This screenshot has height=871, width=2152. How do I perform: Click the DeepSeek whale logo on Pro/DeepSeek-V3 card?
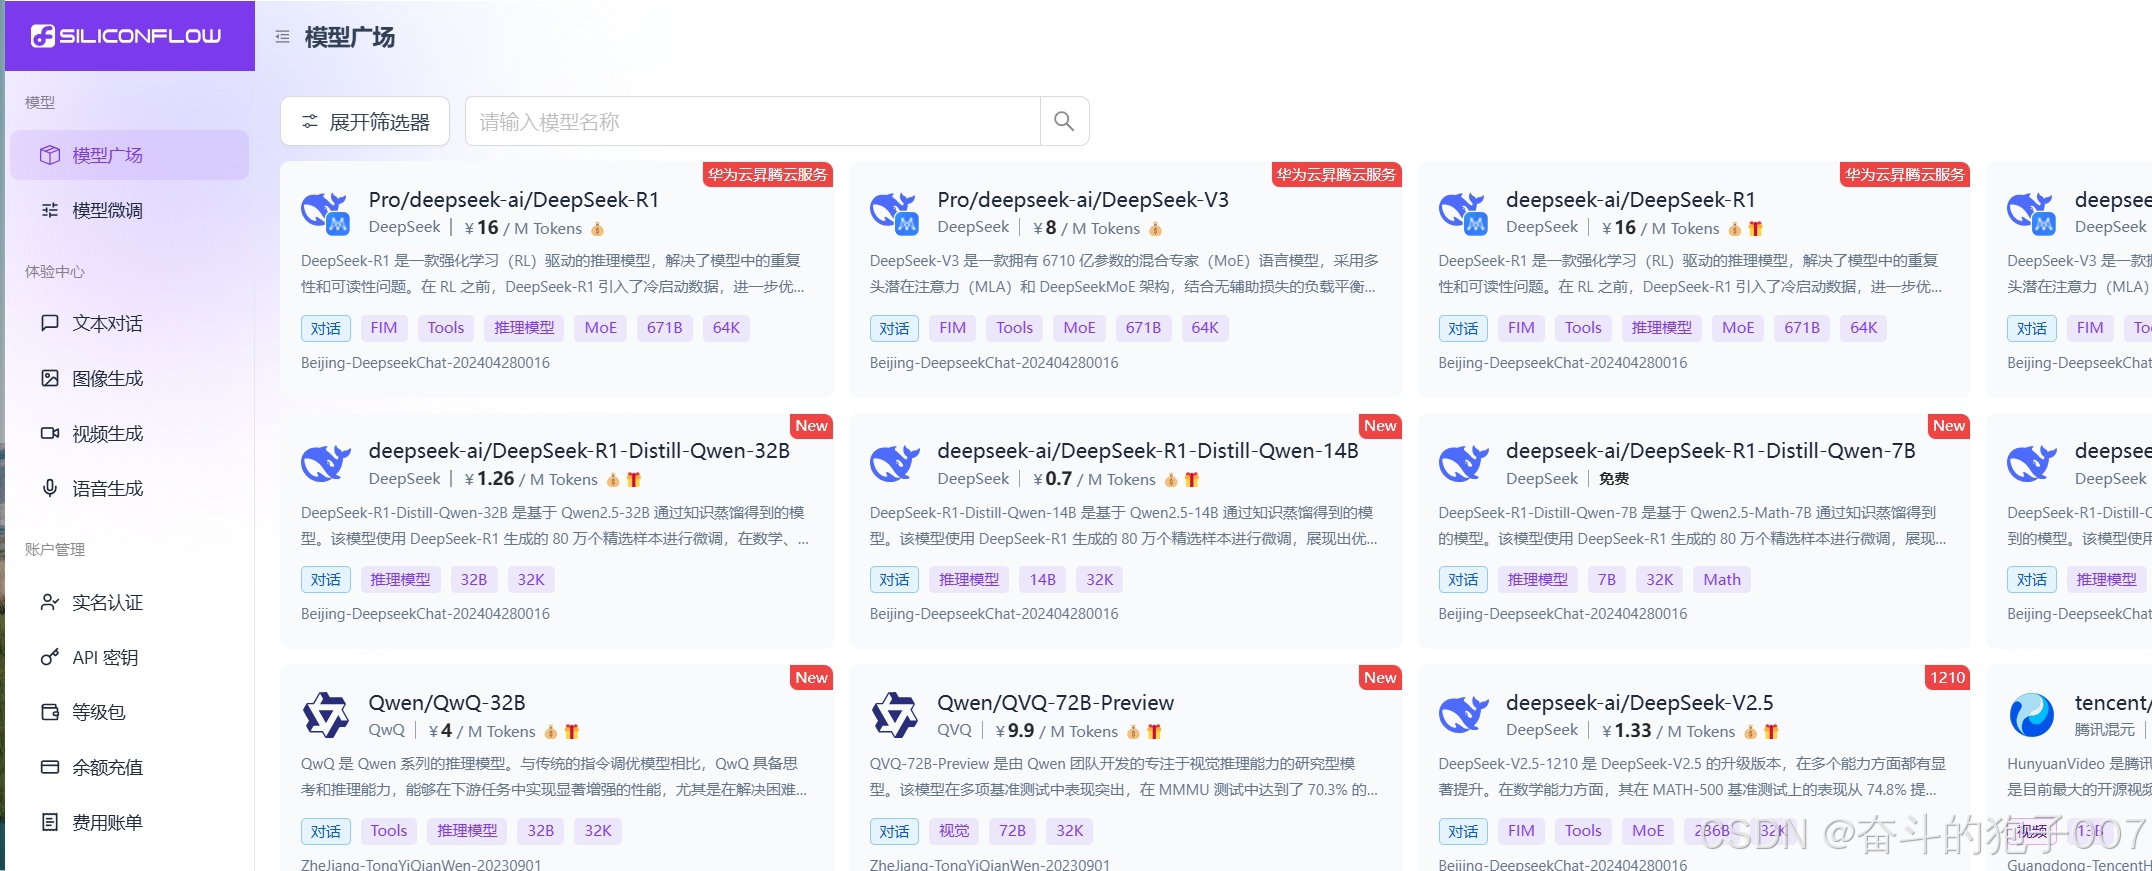click(x=894, y=212)
